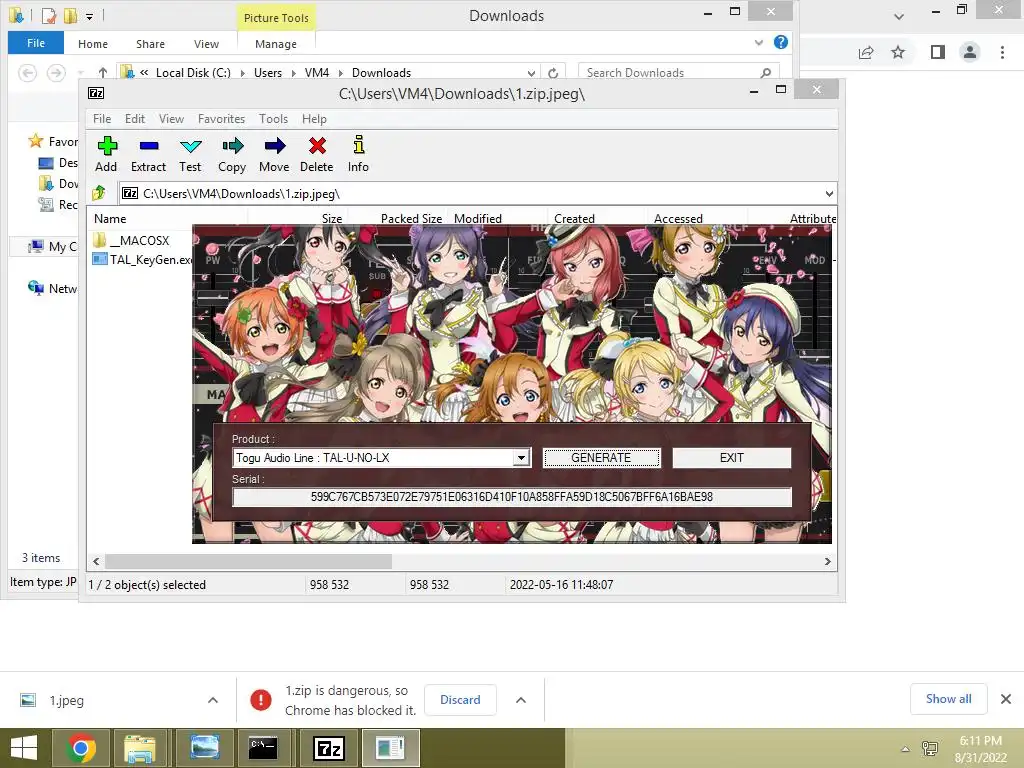Expand the 7-Zip address path dropdown

829,194
